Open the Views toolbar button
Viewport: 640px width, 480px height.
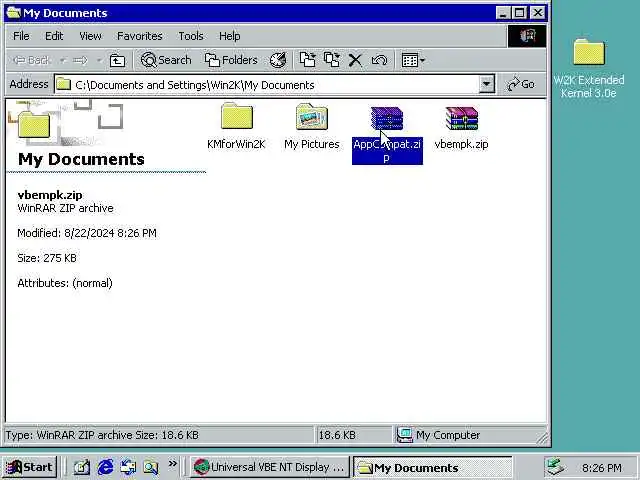pos(413,60)
